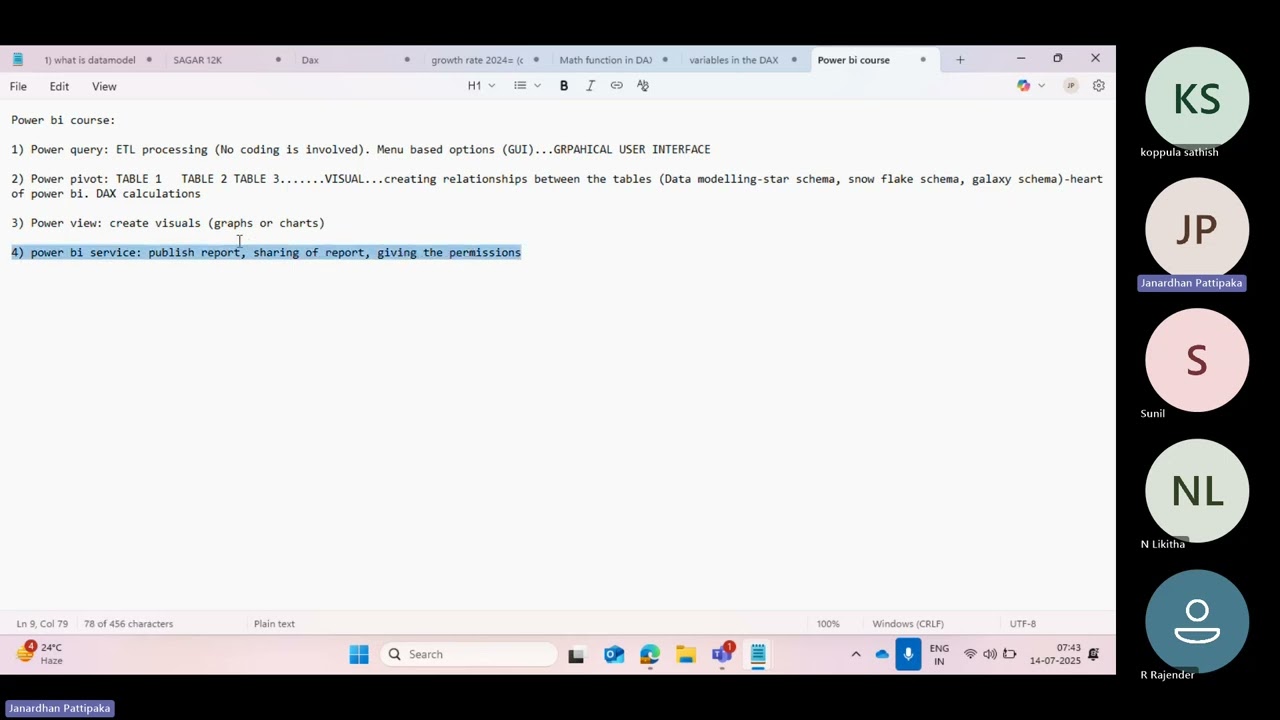Image resolution: width=1280 pixels, height=720 pixels.
Task: Switch to the growth rate 2024 tab
Action: coord(476,60)
